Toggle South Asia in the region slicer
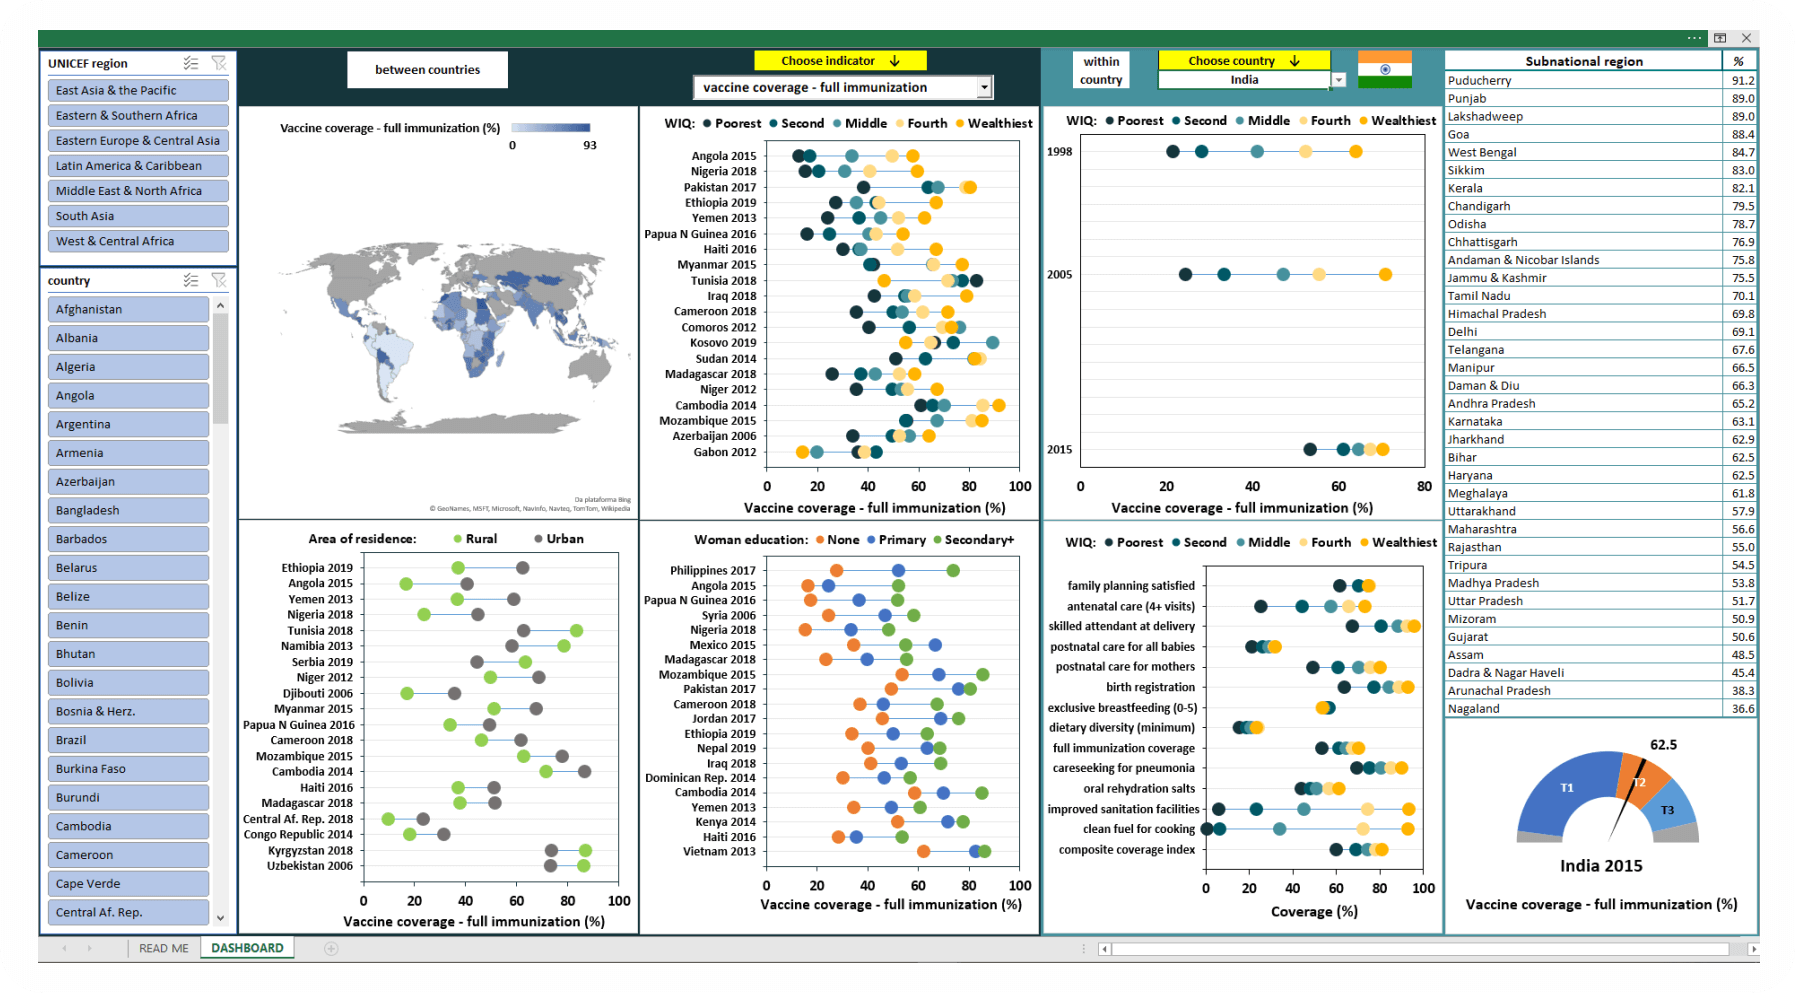This screenshot has height=993, width=1795. [138, 216]
